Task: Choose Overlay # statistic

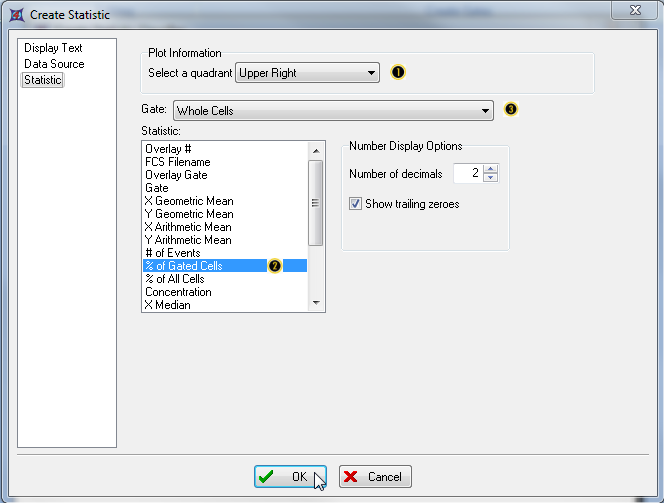Action: tap(225, 149)
